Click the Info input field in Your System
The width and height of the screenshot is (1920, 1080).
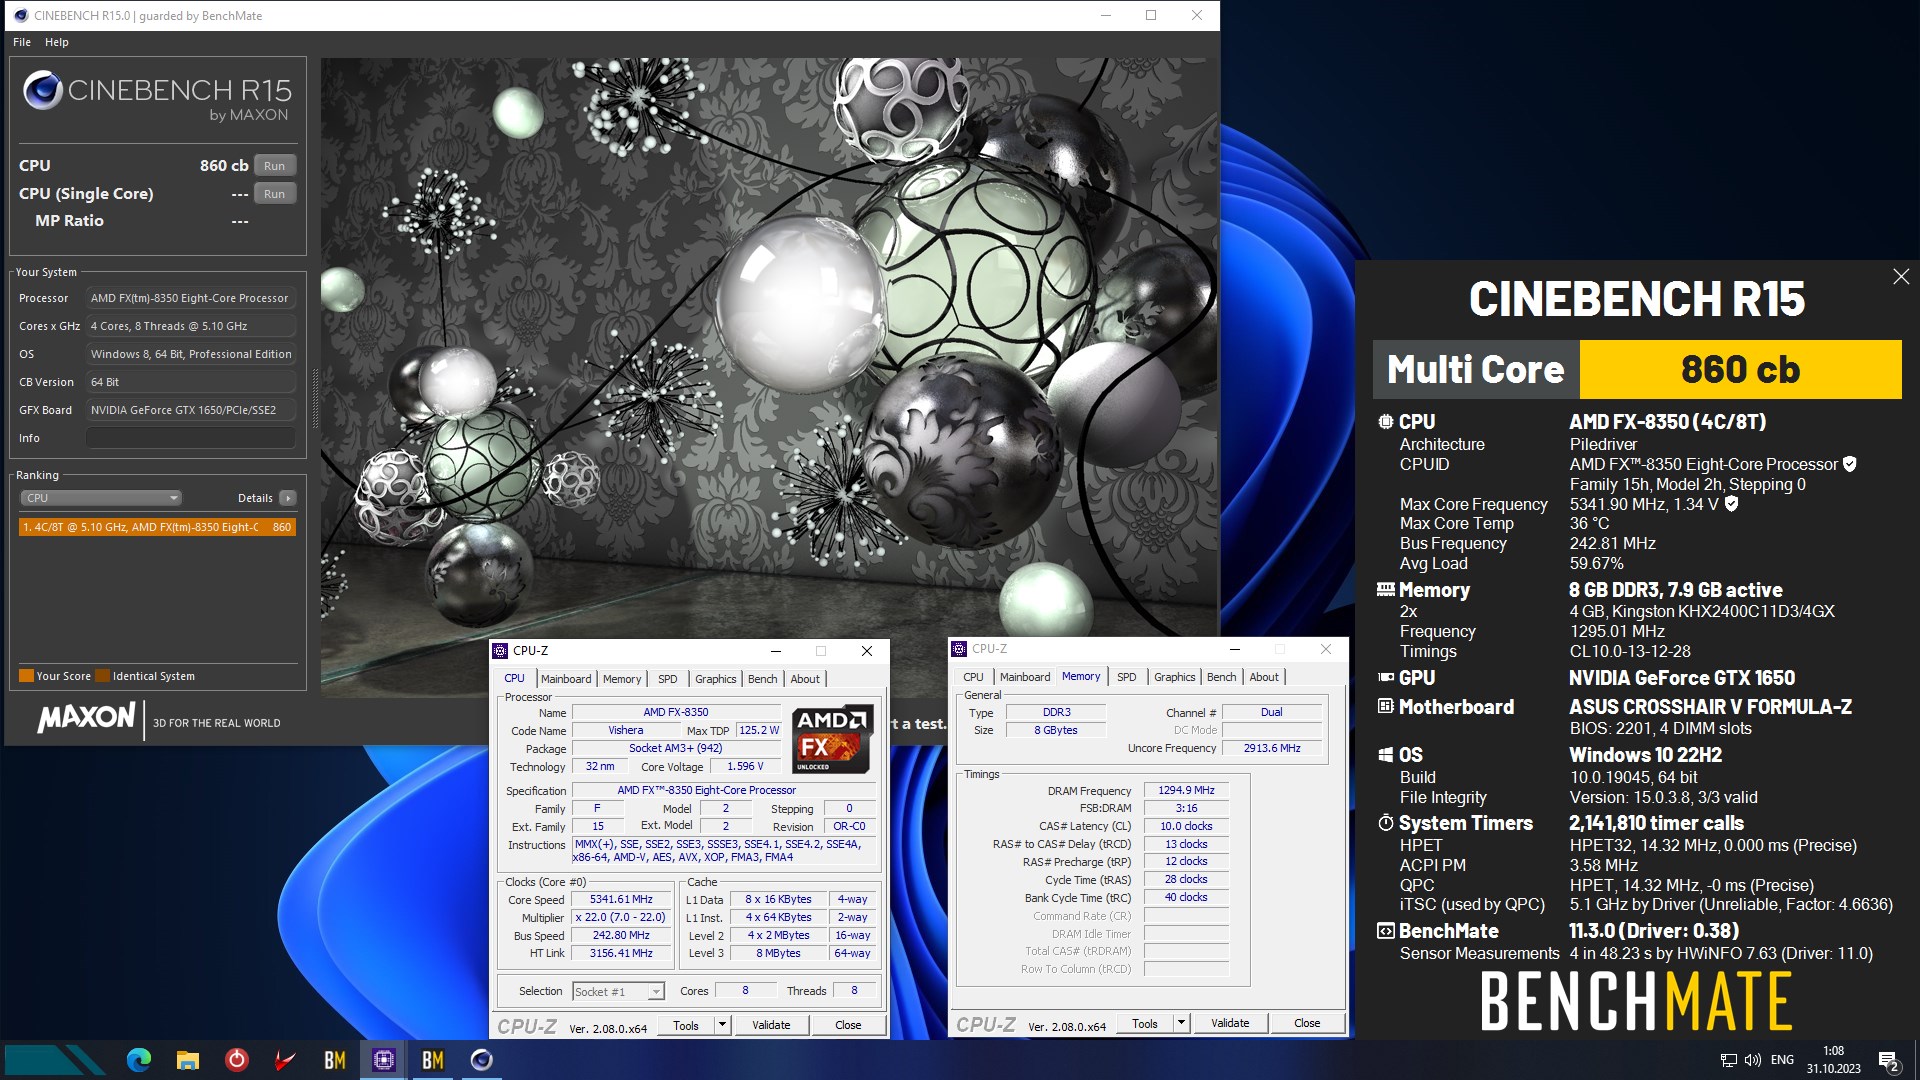(x=190, y=438)
